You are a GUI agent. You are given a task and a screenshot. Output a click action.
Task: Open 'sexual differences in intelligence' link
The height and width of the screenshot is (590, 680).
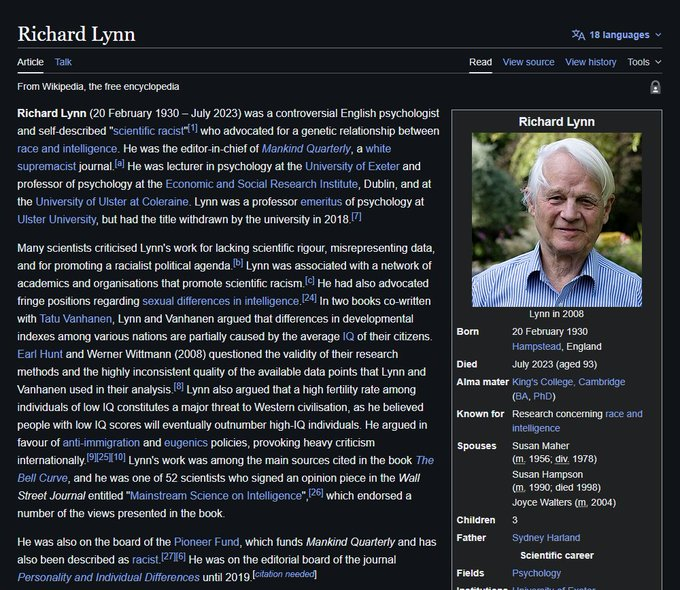(x=221, y=301)
